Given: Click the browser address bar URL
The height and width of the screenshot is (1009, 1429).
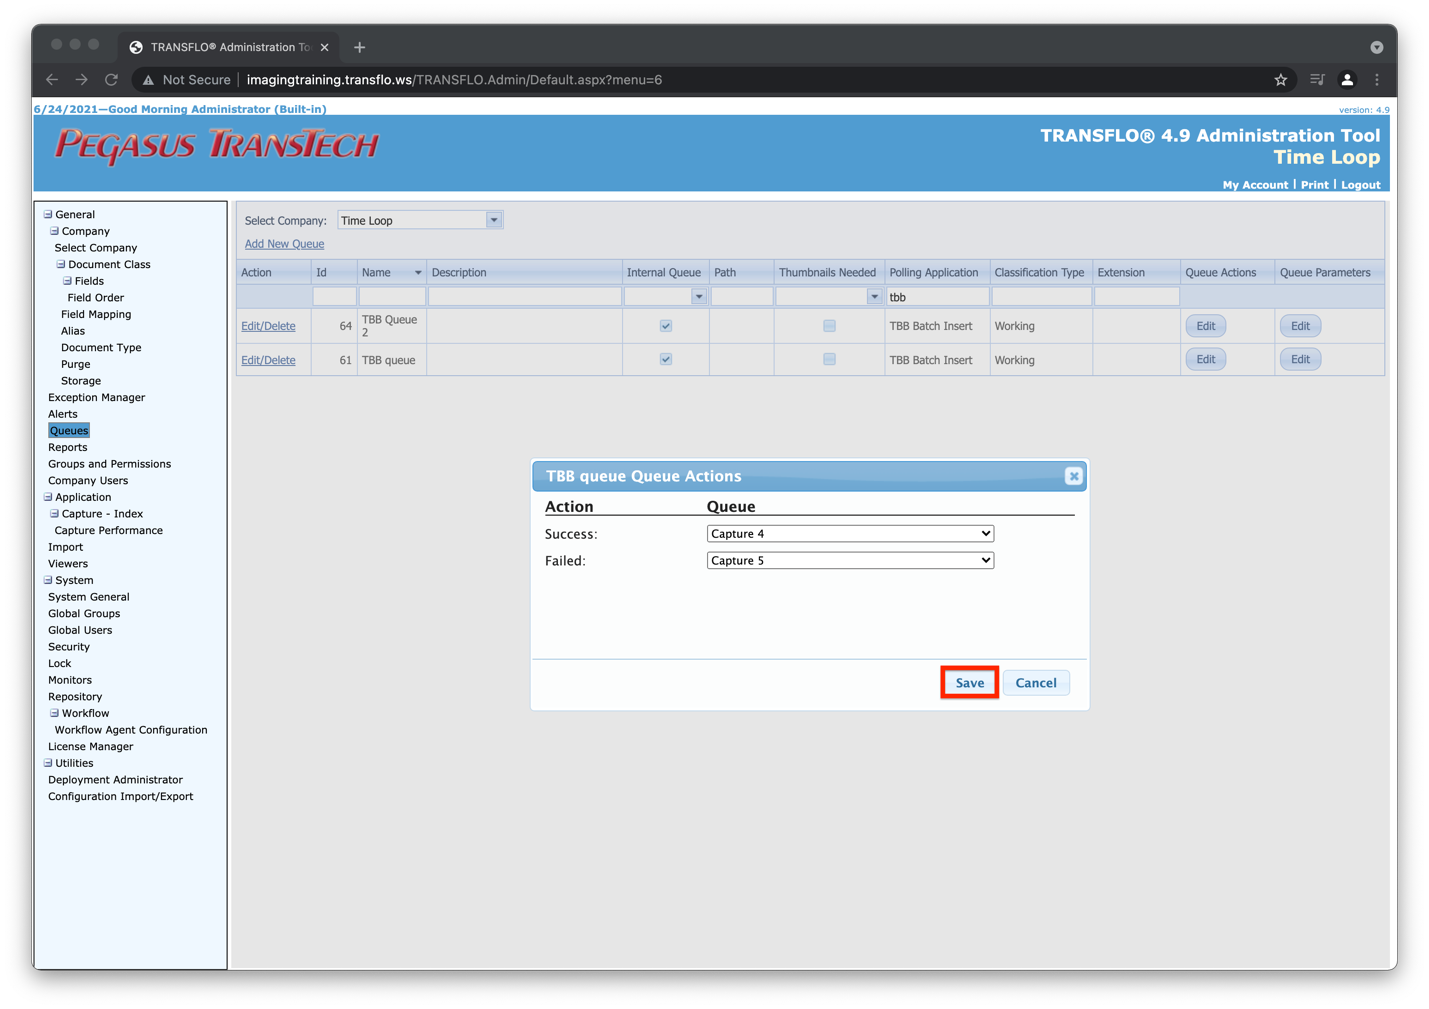Looking at the screenshot, I should point(454,80).
